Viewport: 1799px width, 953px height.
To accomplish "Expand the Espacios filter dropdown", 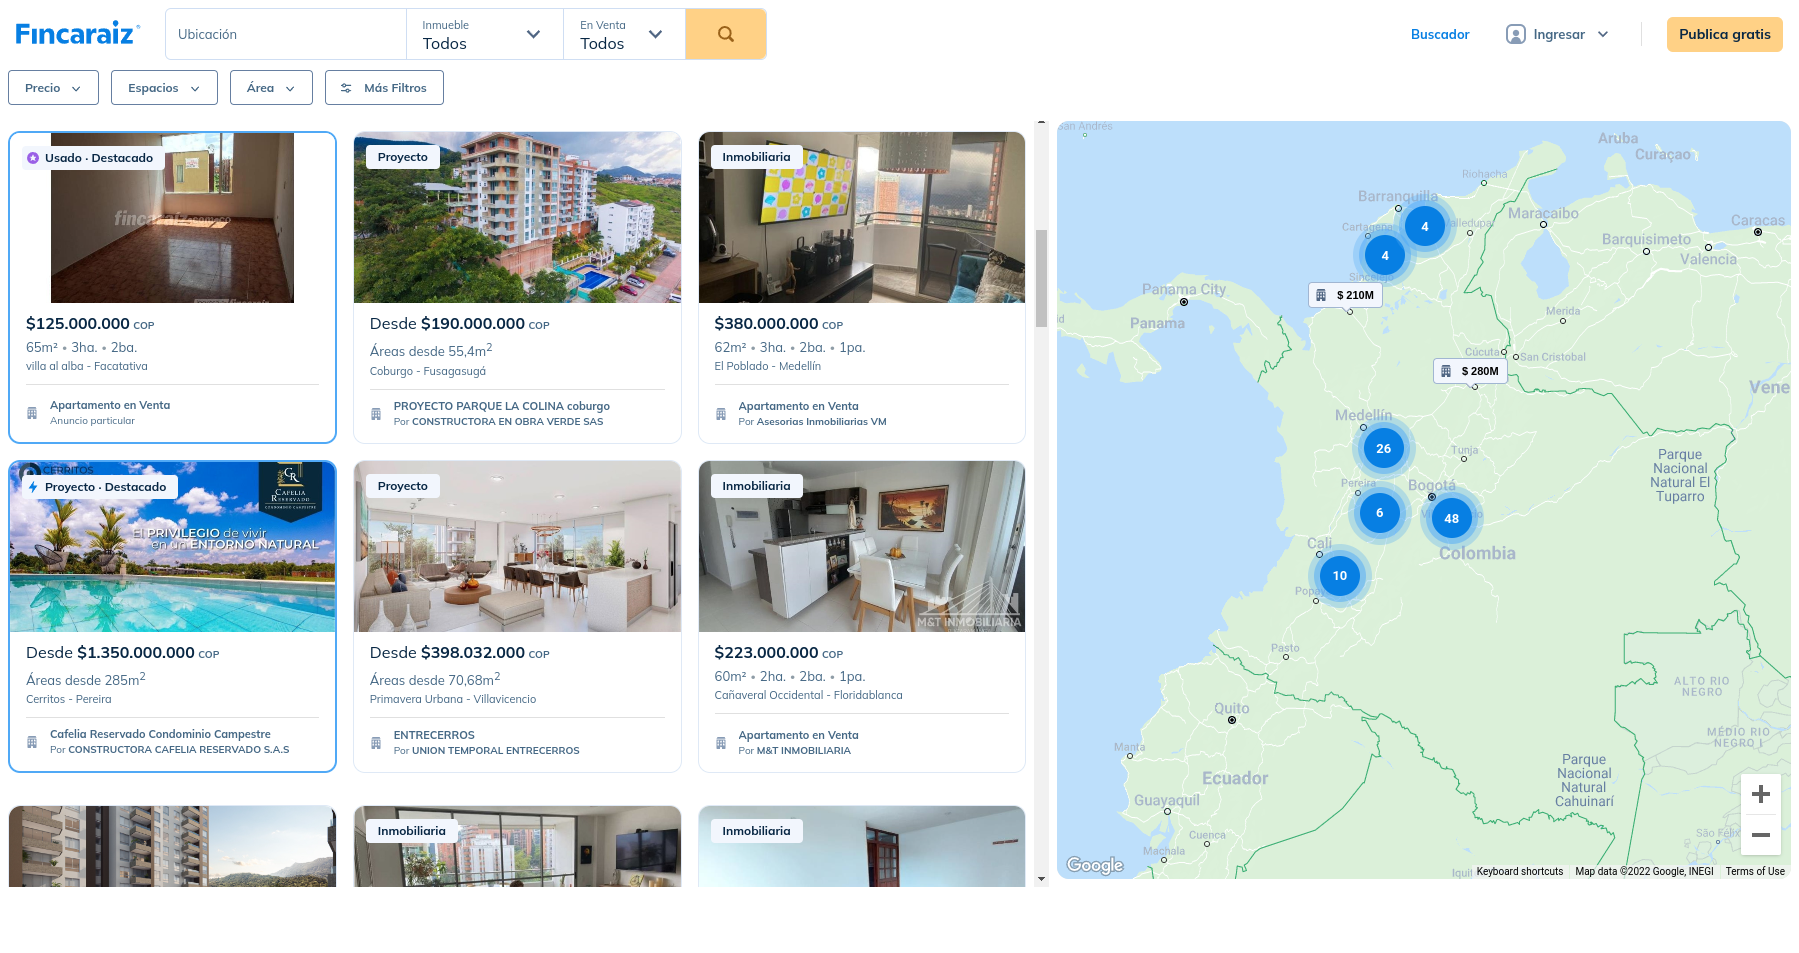I will tap(164, 88).
